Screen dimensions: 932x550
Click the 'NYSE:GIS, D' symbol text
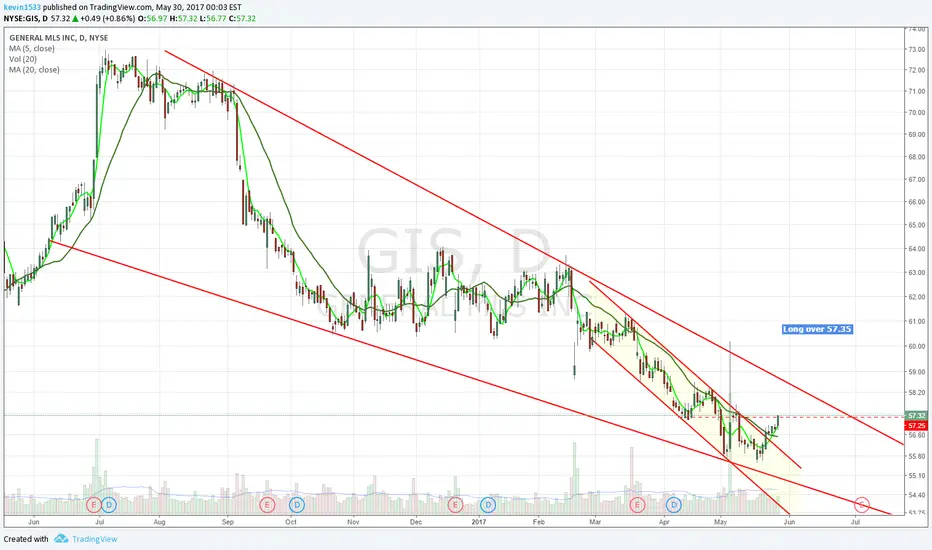pyautogui.click(x=26, y=18)
